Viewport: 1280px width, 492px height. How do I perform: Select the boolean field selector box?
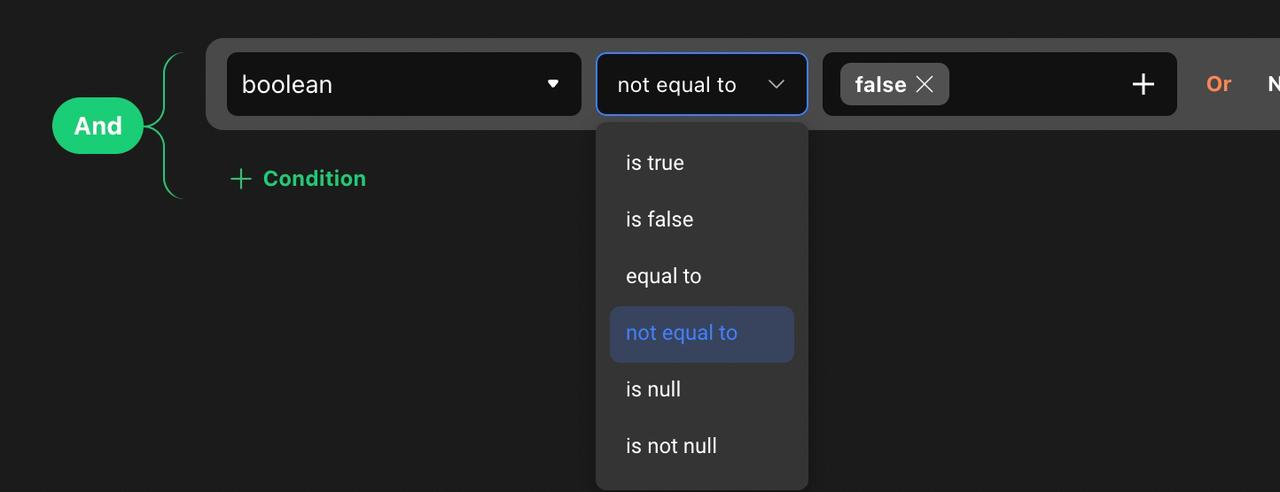point(404,84)
